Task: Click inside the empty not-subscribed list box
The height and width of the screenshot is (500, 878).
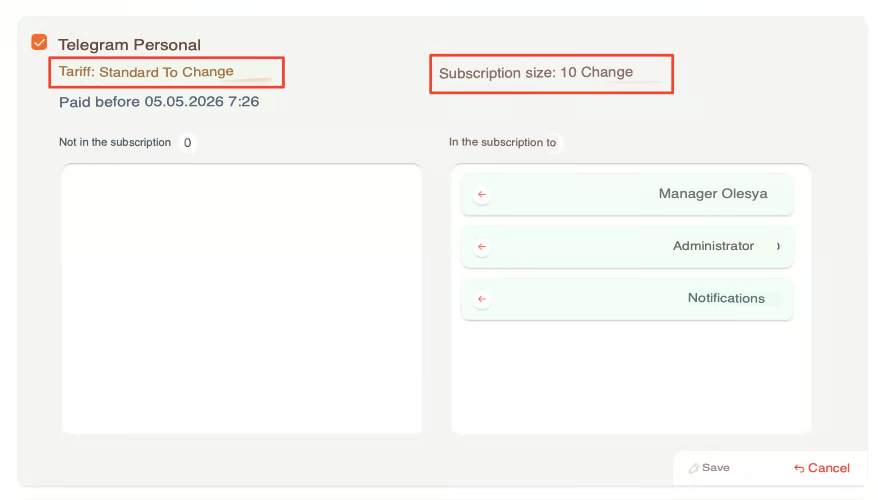Action: [241, 298]
